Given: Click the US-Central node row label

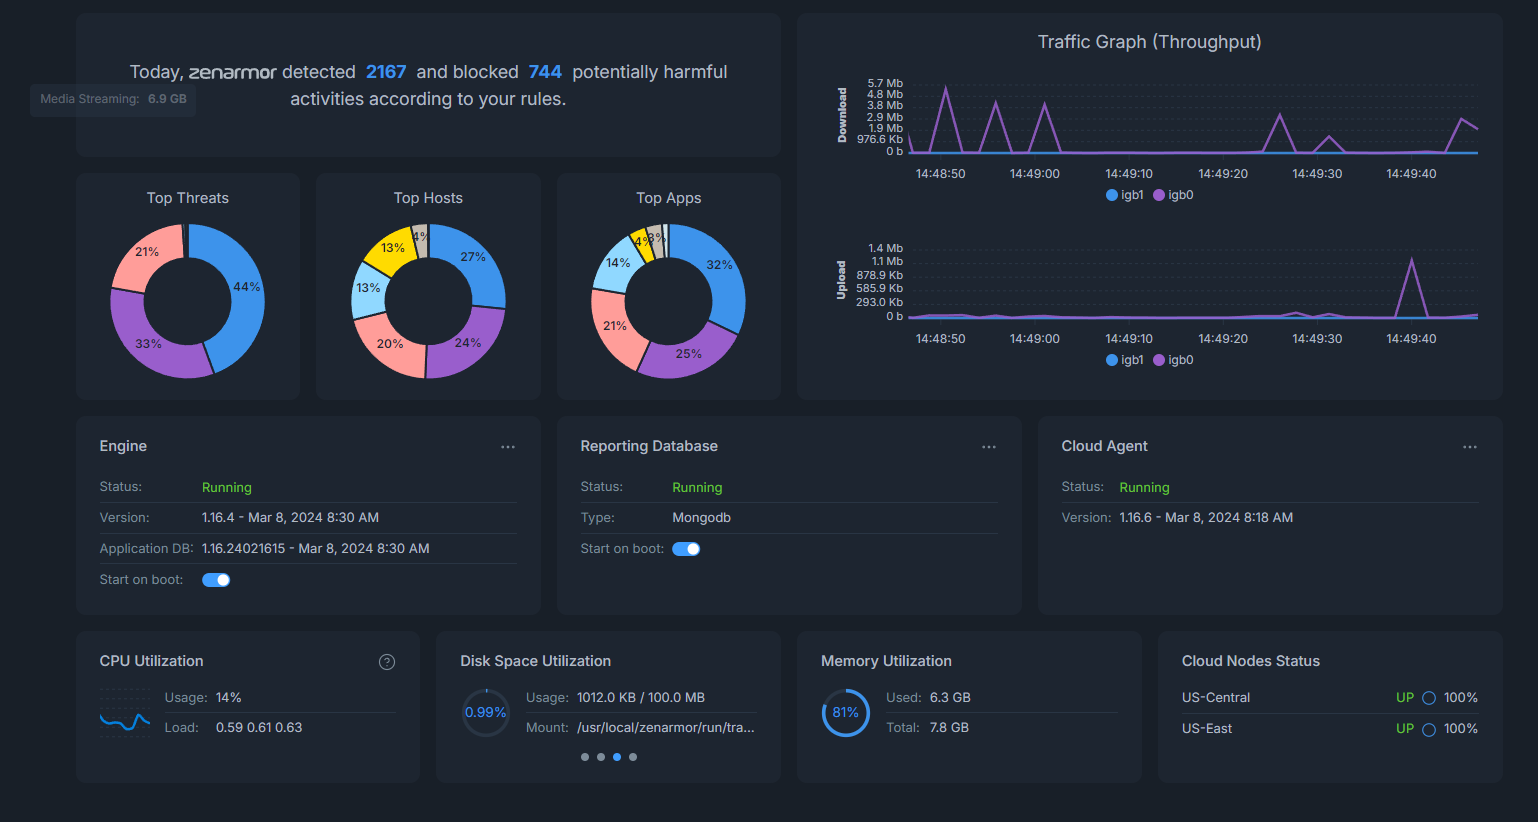Looking at the screenshot, I should pos(1216,698).
